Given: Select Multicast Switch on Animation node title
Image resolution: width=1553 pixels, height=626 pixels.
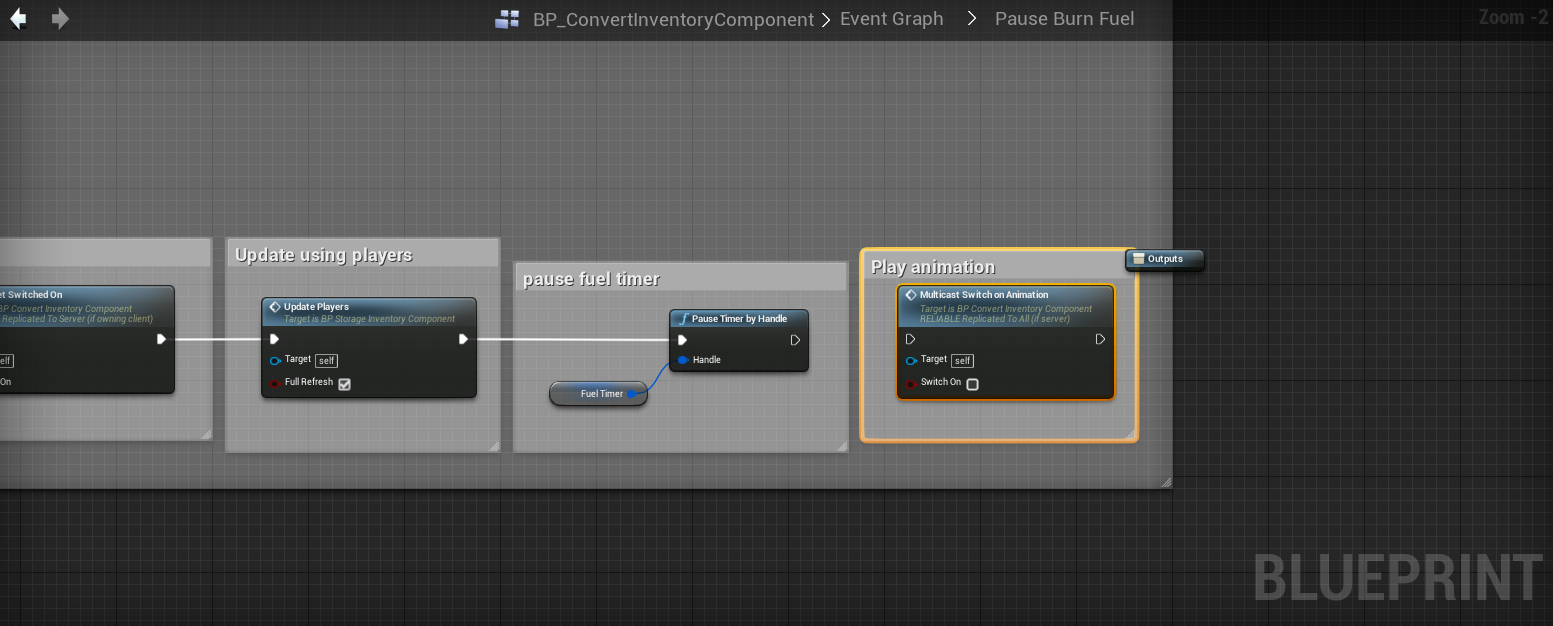Looking at the screenshot, I should pos(984,295).
